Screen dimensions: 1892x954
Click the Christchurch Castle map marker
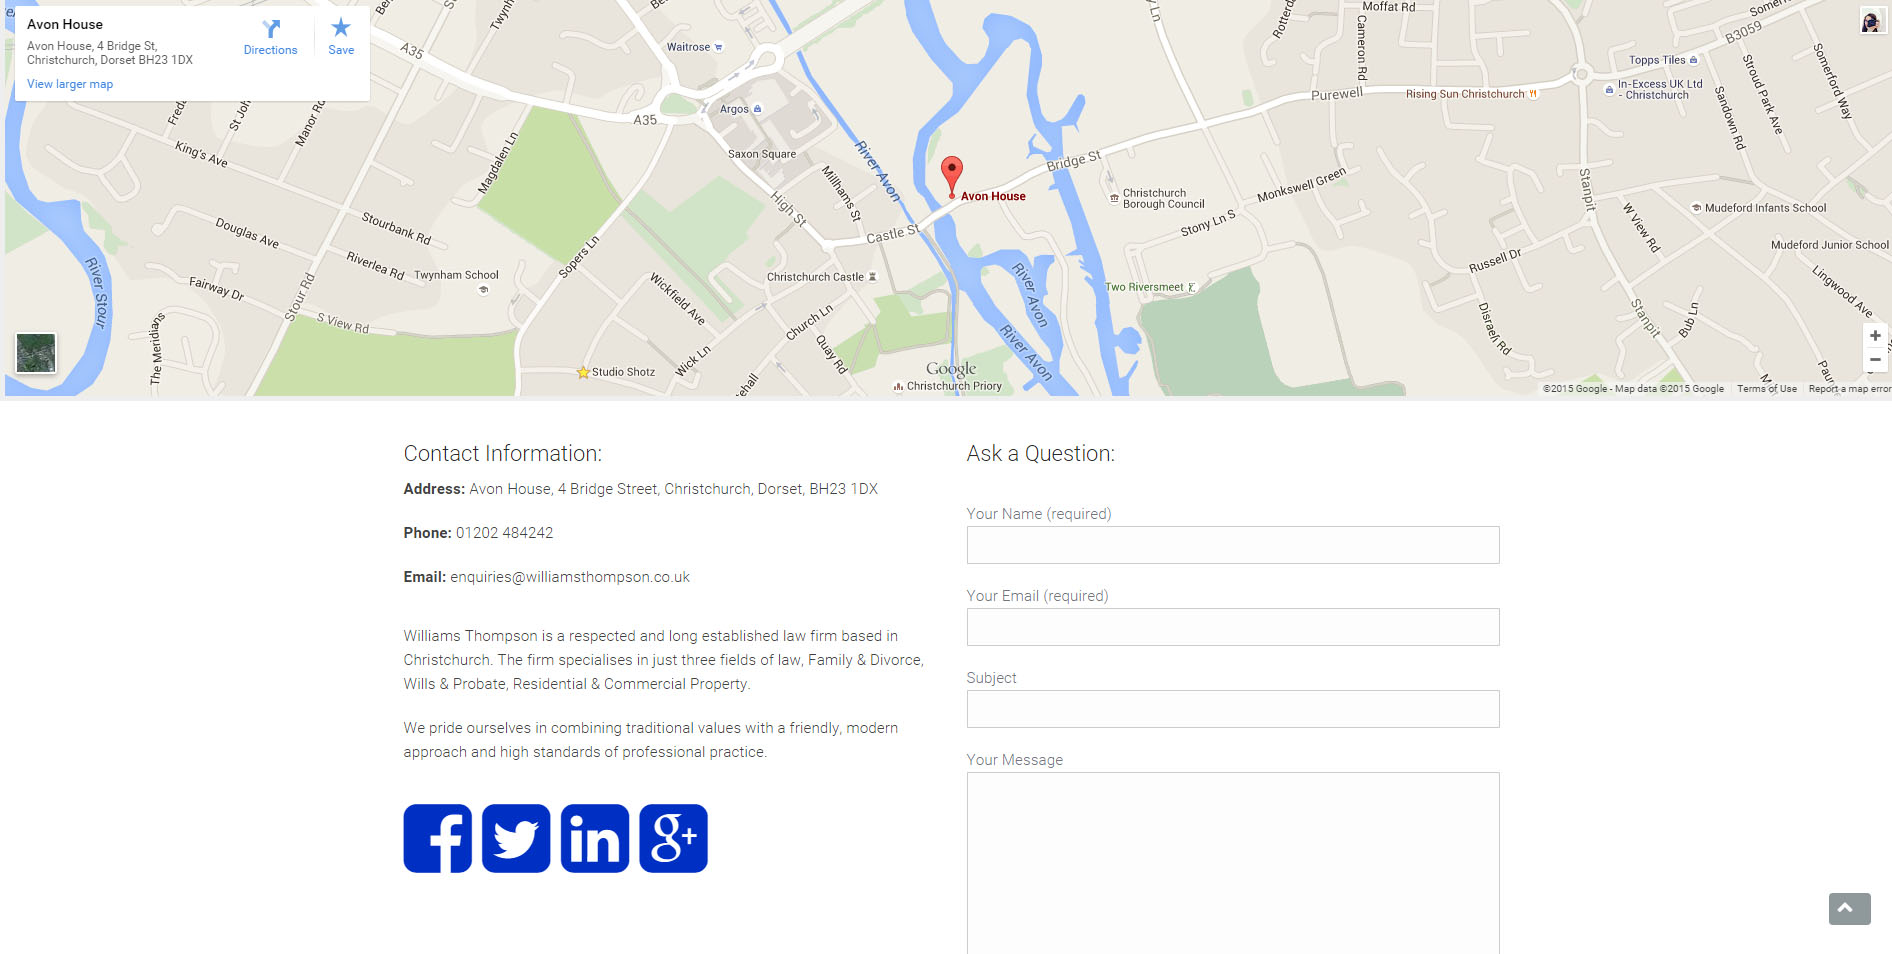872,277
